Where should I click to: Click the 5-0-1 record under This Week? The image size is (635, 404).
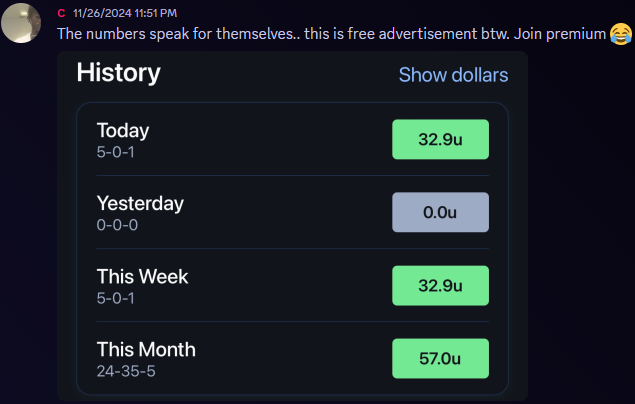click(115, 298)
